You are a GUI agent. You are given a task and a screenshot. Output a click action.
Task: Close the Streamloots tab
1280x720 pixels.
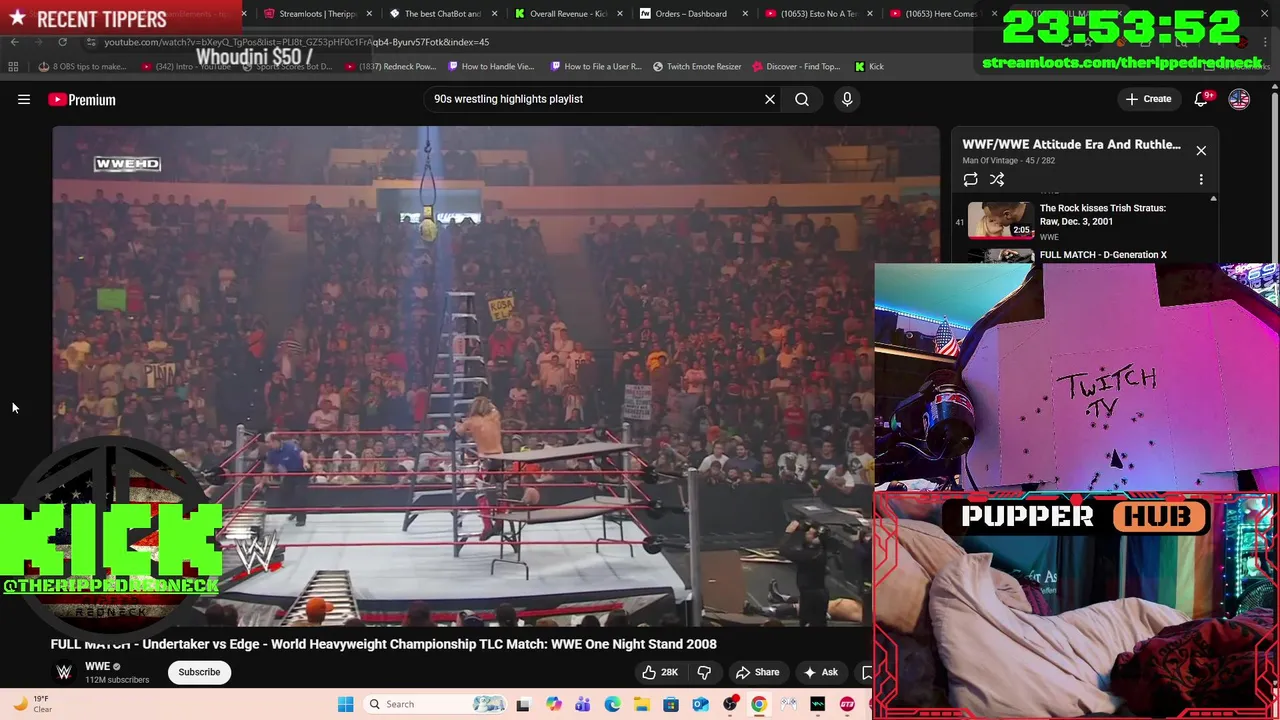(x=369, y=14)
